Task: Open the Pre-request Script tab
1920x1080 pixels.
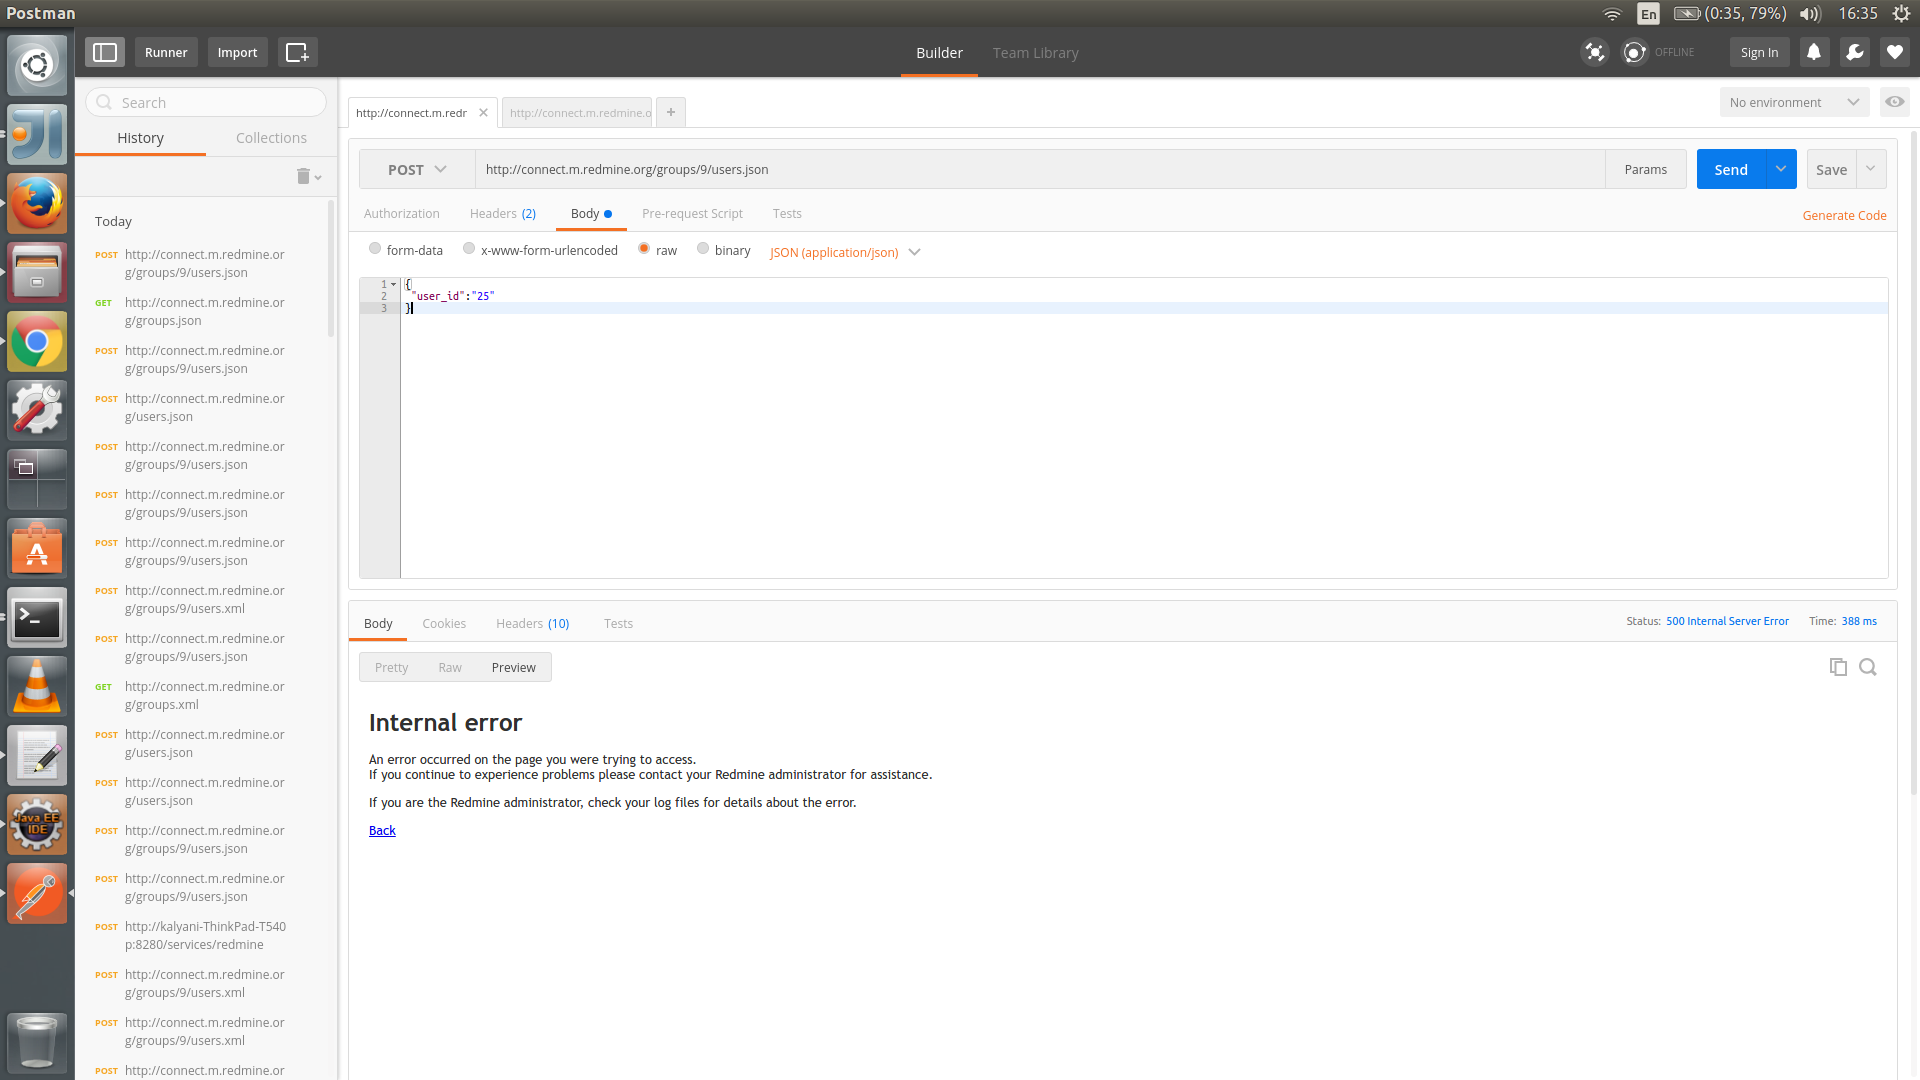Action: click(692, 213)
